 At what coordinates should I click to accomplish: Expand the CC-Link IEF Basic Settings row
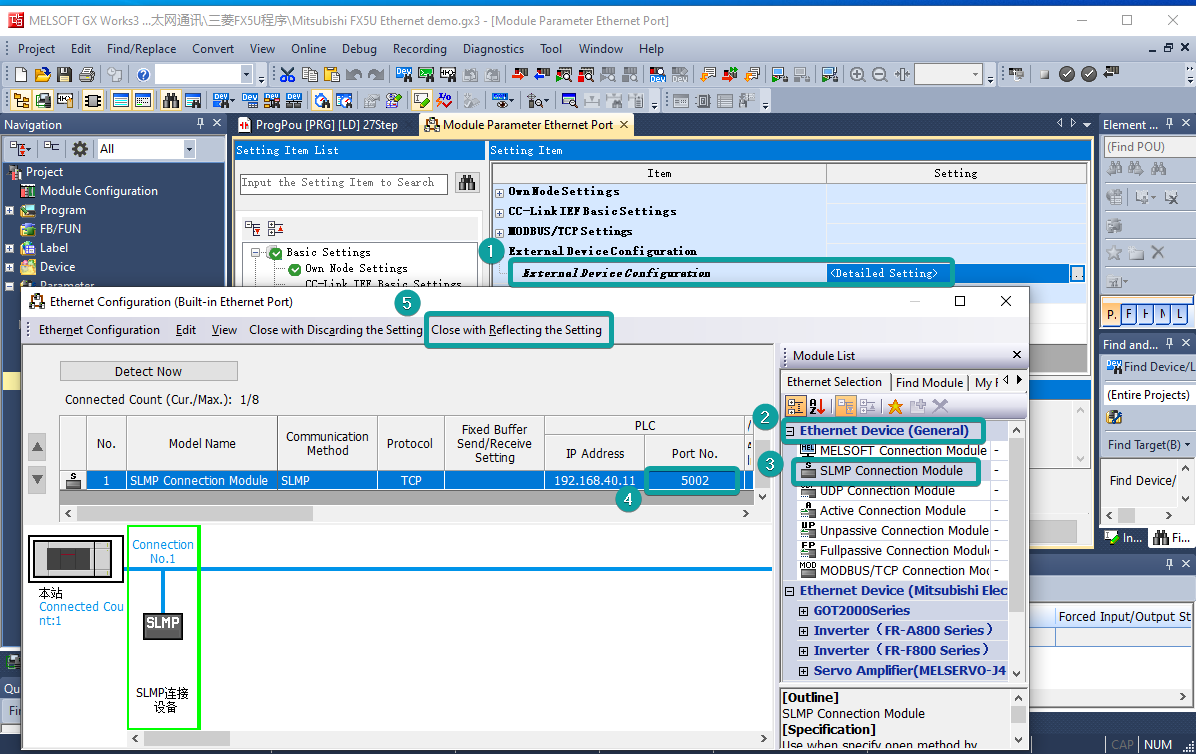tap(500, 212)
